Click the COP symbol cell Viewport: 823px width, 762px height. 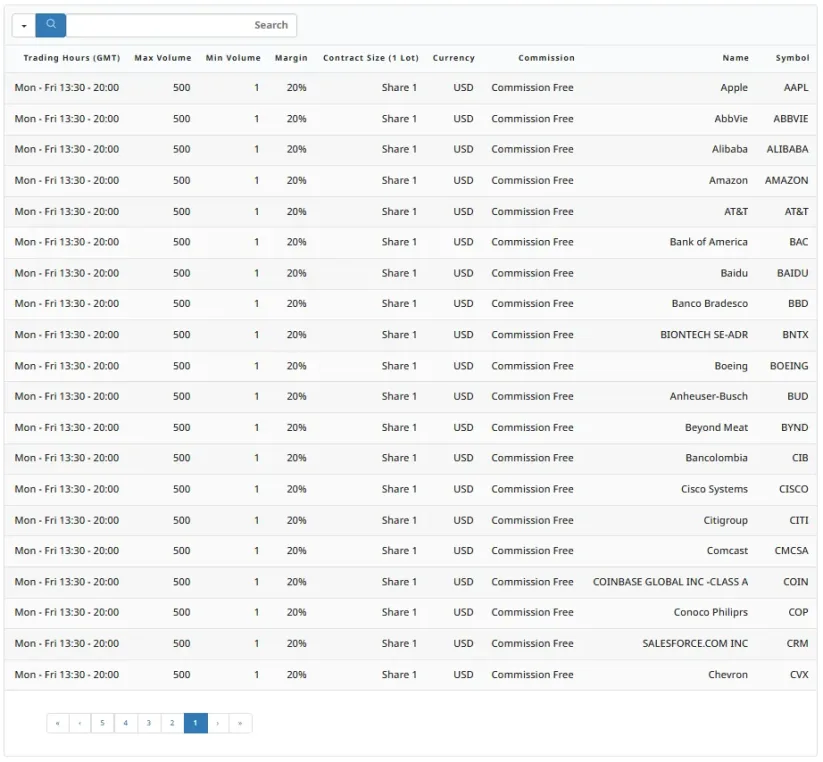[798, 612]
